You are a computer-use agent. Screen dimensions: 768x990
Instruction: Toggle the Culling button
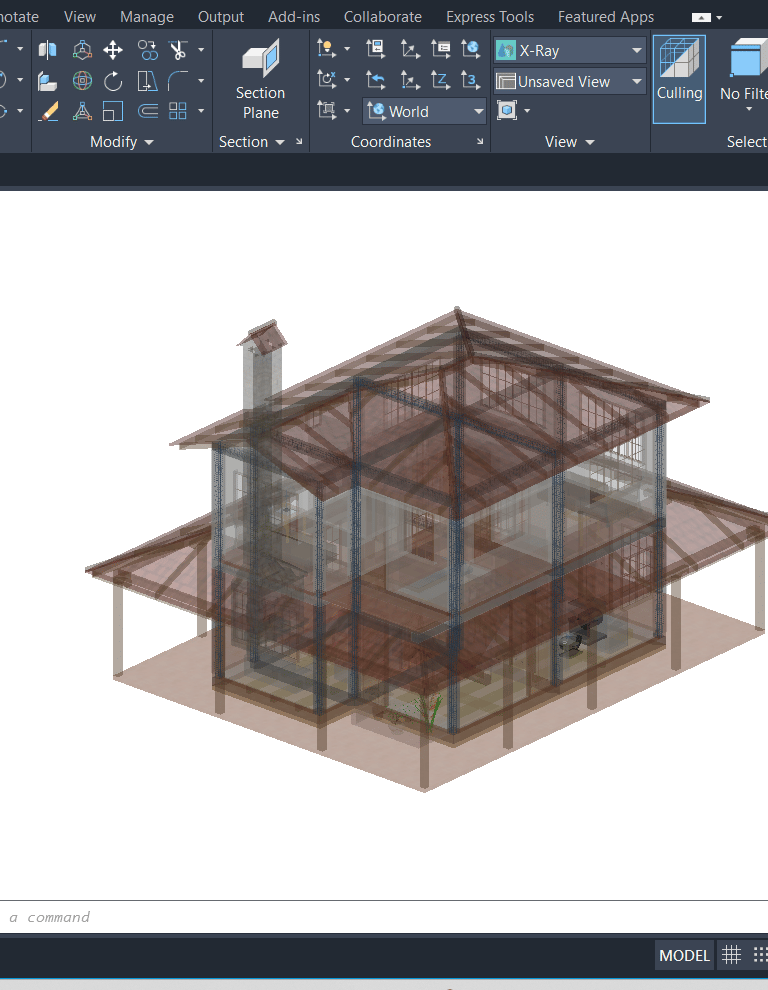(679, 79)
